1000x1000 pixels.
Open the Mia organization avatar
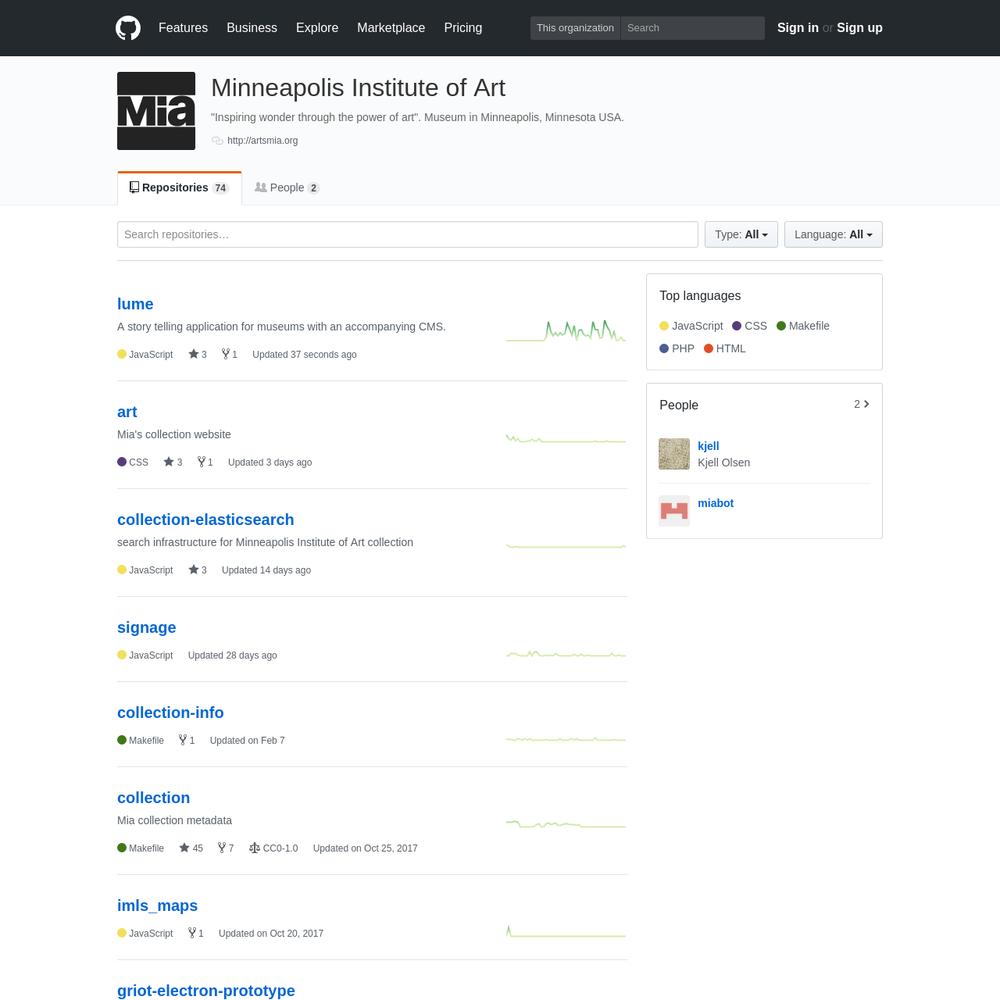[156, 111]
